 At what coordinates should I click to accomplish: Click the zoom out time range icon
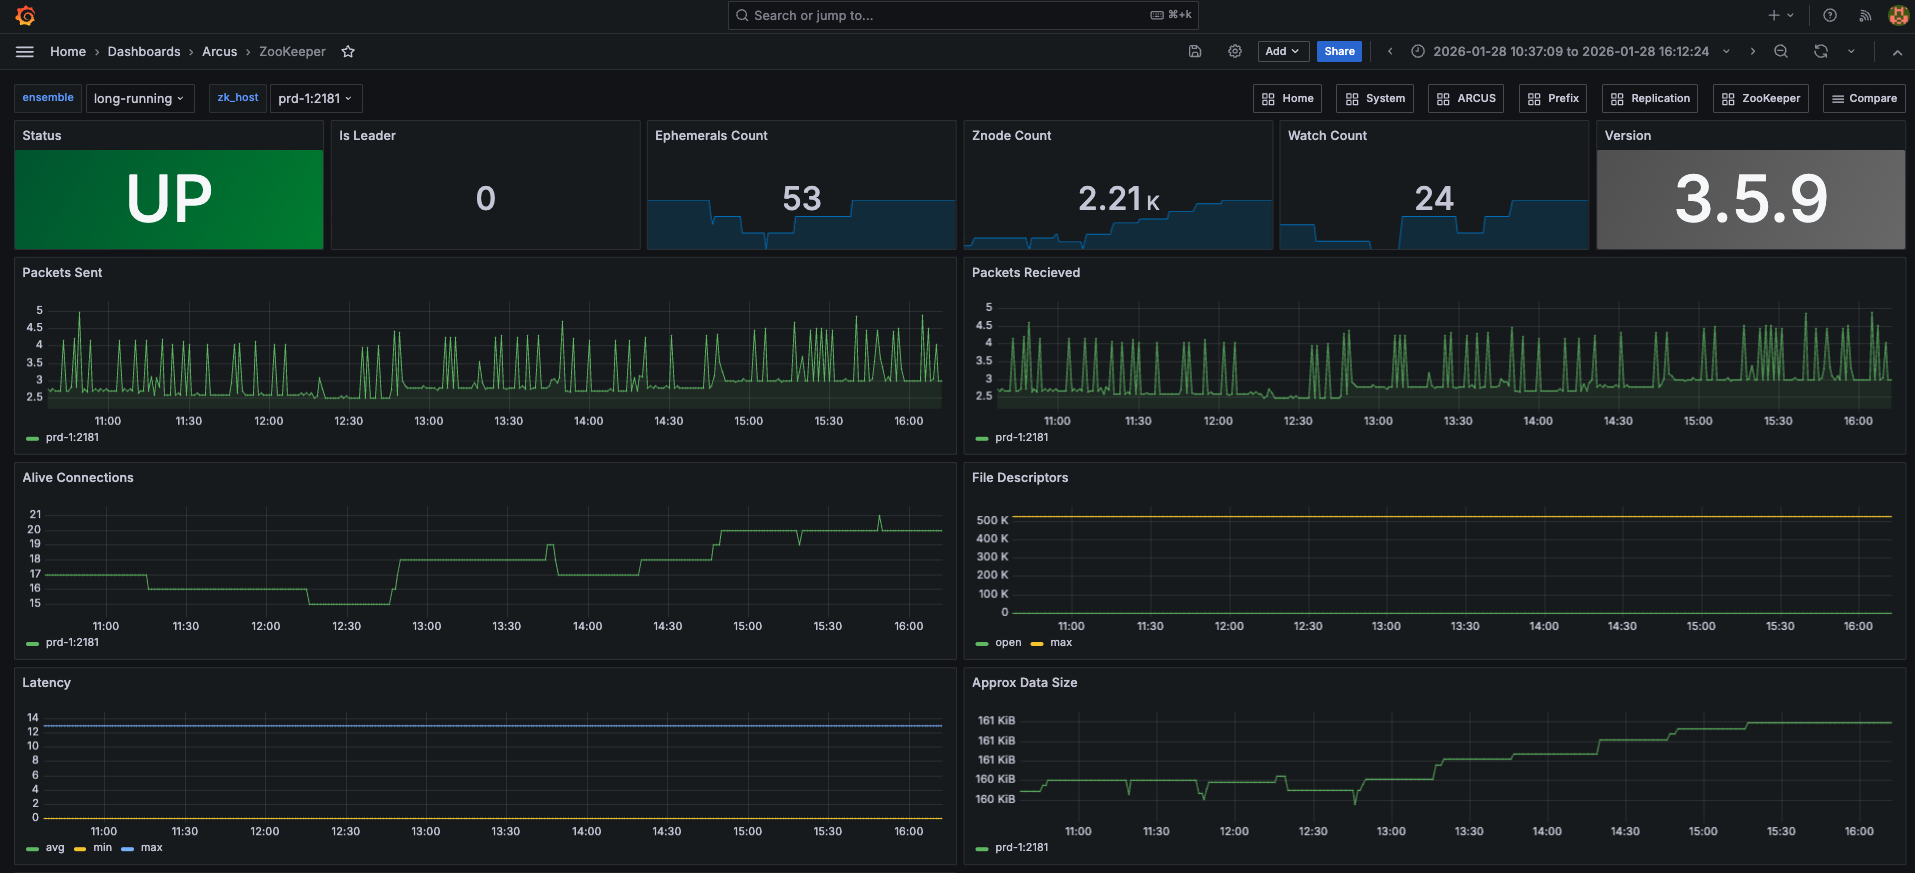click(x=1781, y=52)
